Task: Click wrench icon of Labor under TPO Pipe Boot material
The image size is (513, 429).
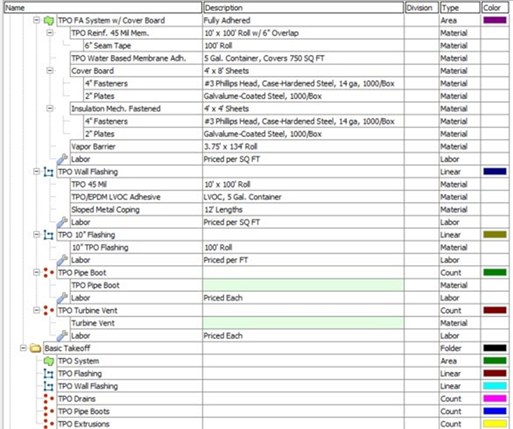Action: (x=62, y=298)
